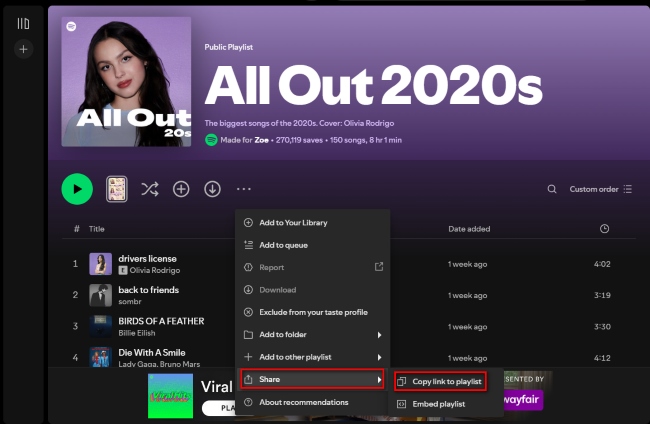
Task: Click 4:12 duration of Die With A Smile
Action: (x=602, y=358)
